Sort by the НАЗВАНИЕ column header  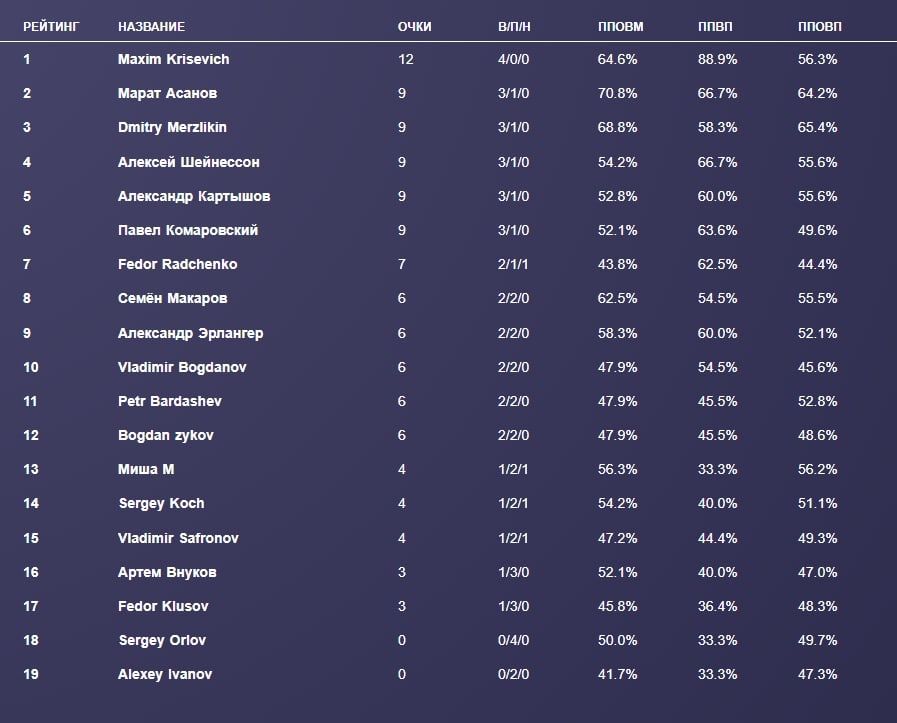point(151,26)
